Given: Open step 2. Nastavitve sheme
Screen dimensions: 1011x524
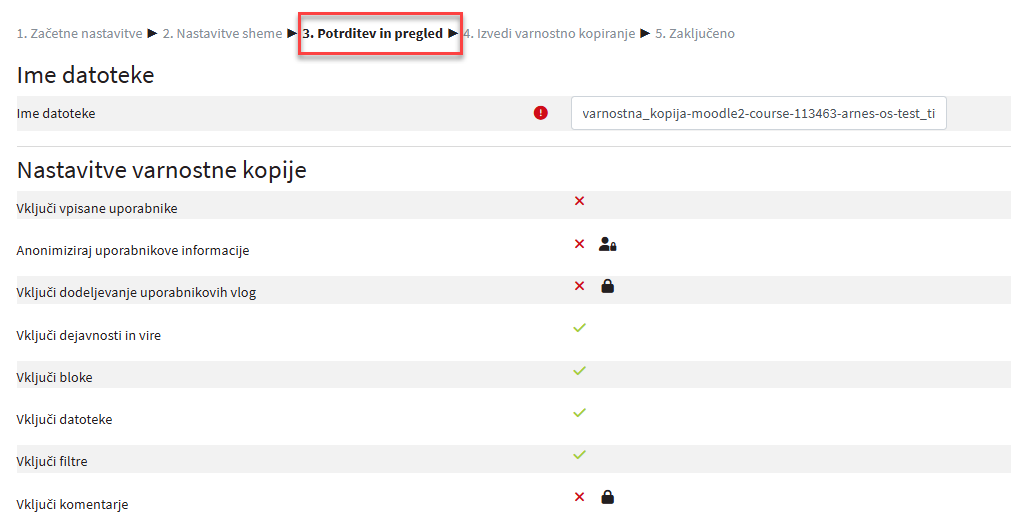Looking at the screenshot, I should tap(222, 34).
